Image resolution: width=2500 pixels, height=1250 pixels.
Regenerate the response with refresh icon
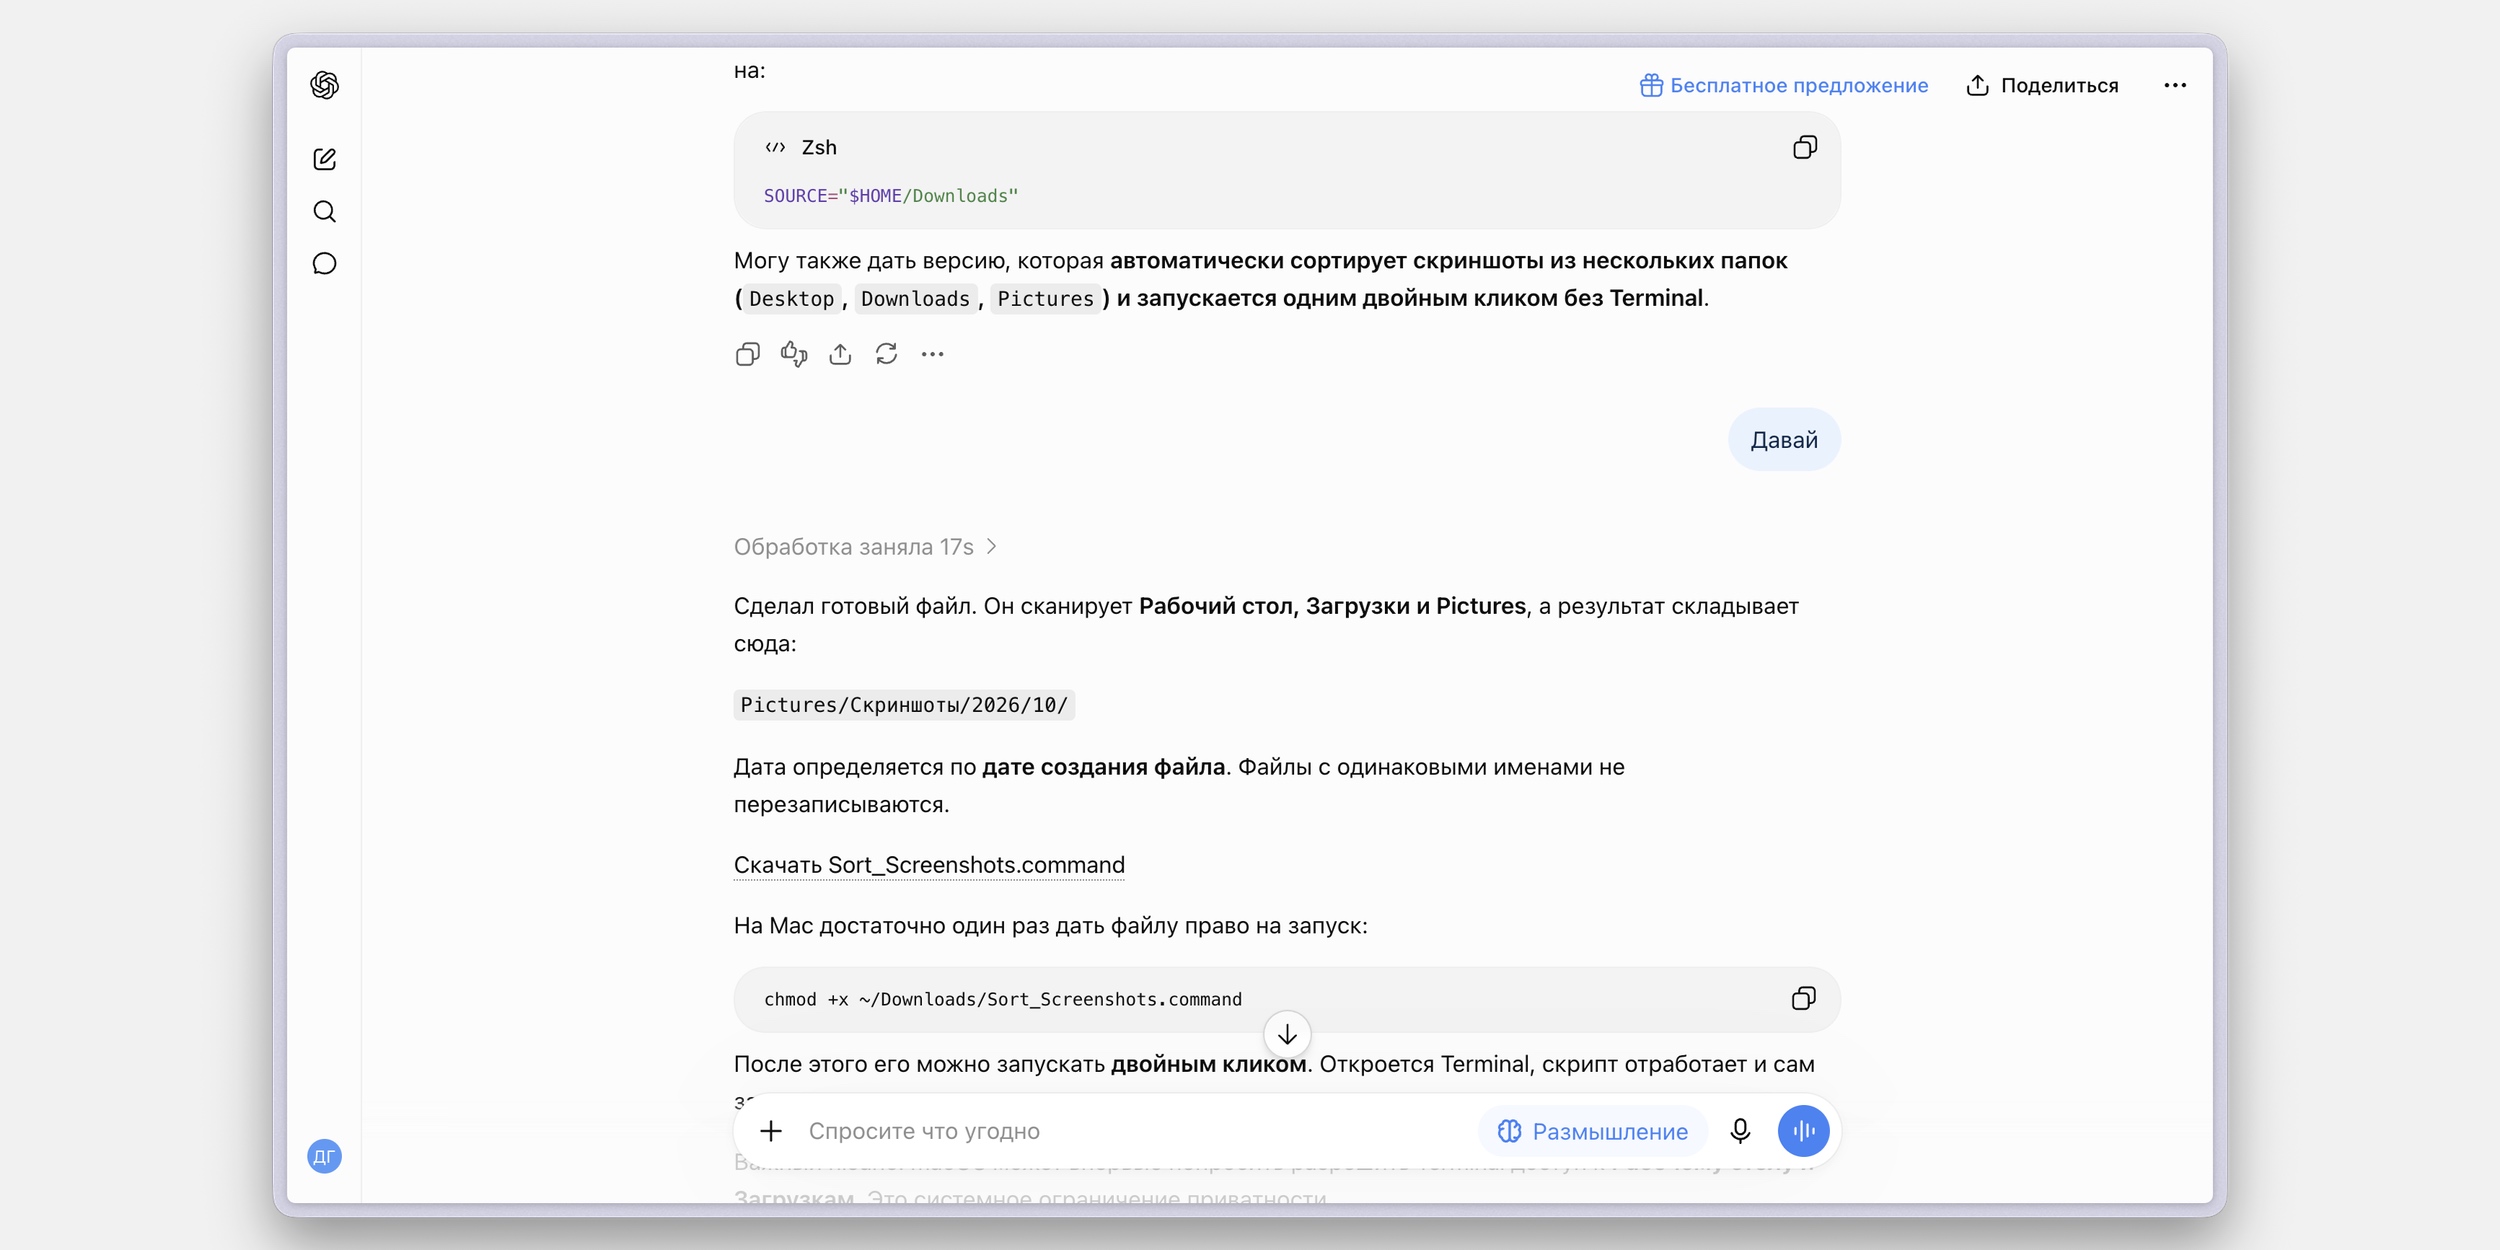[886, 354]
